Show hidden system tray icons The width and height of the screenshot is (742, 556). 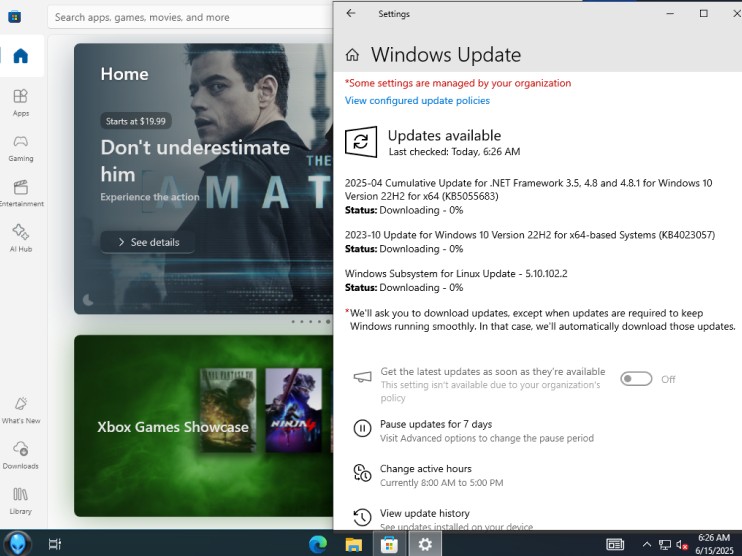[x=647, y=544]
